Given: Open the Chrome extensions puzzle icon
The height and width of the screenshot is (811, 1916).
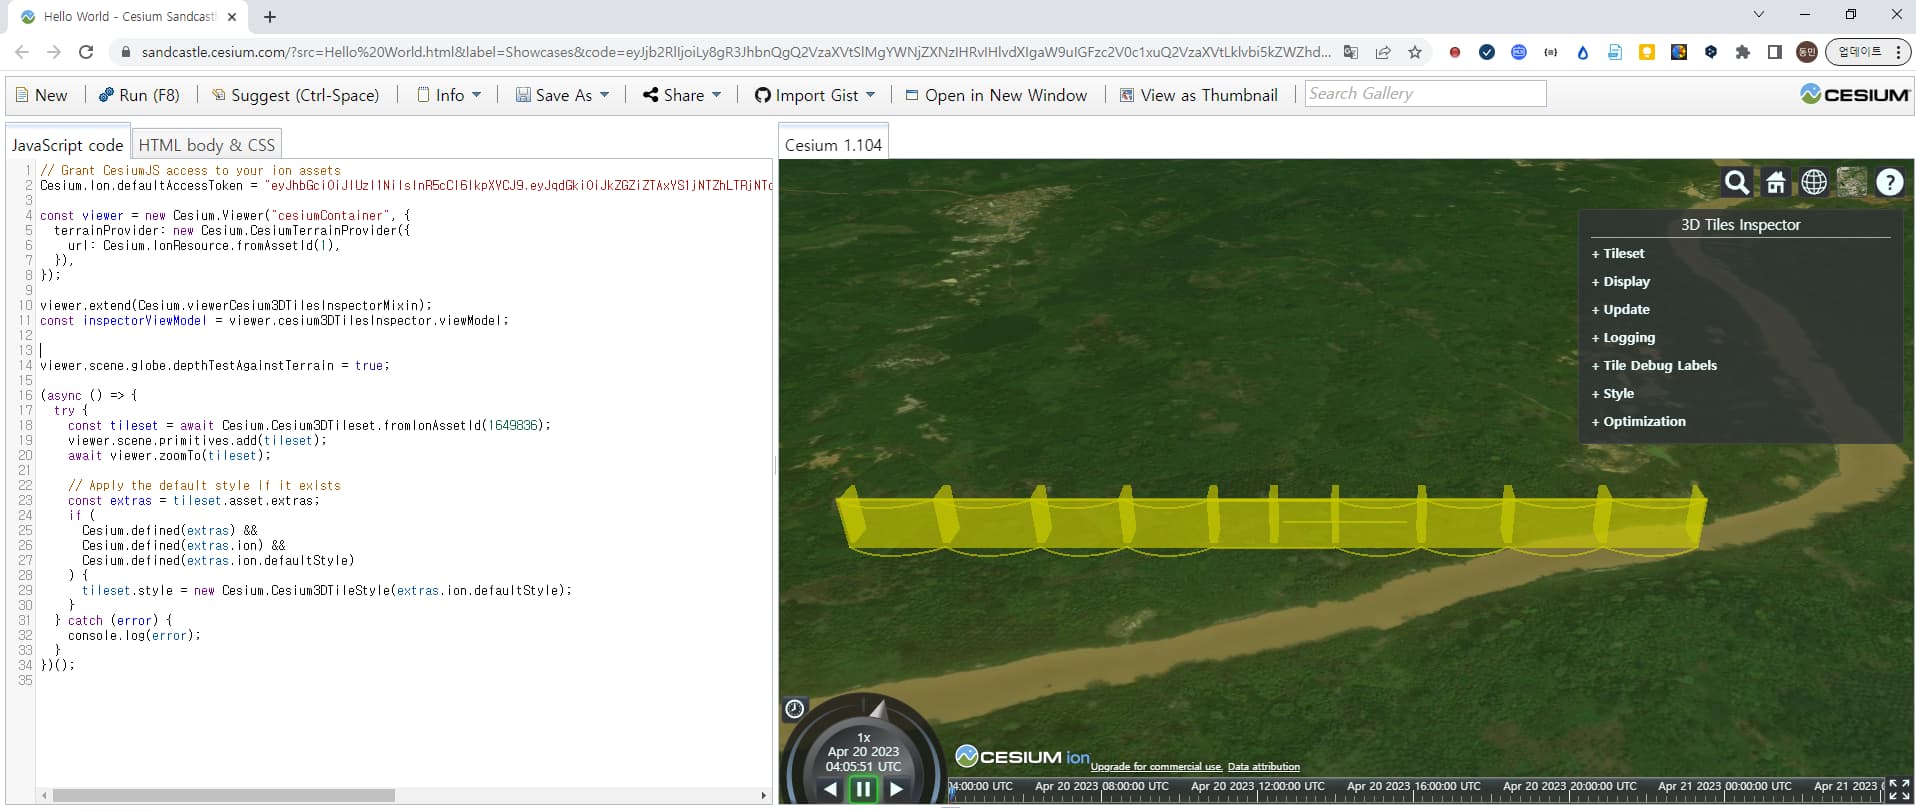Looking at the screenshot, I should click(1743, 52).
